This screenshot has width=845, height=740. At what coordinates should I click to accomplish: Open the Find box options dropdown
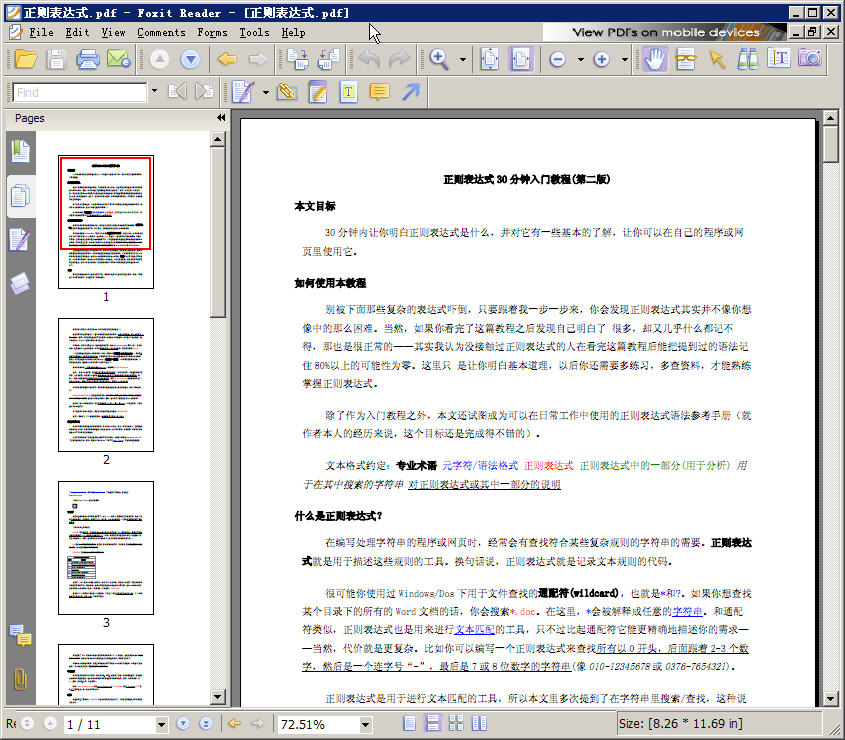pos(154,92)
